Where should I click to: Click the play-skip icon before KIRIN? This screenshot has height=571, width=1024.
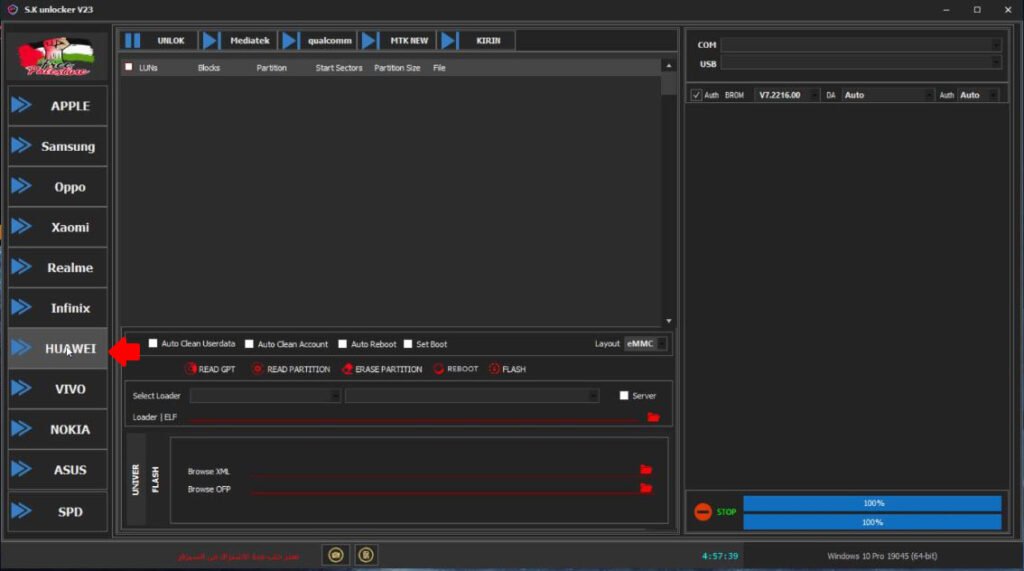pos(449,41)
